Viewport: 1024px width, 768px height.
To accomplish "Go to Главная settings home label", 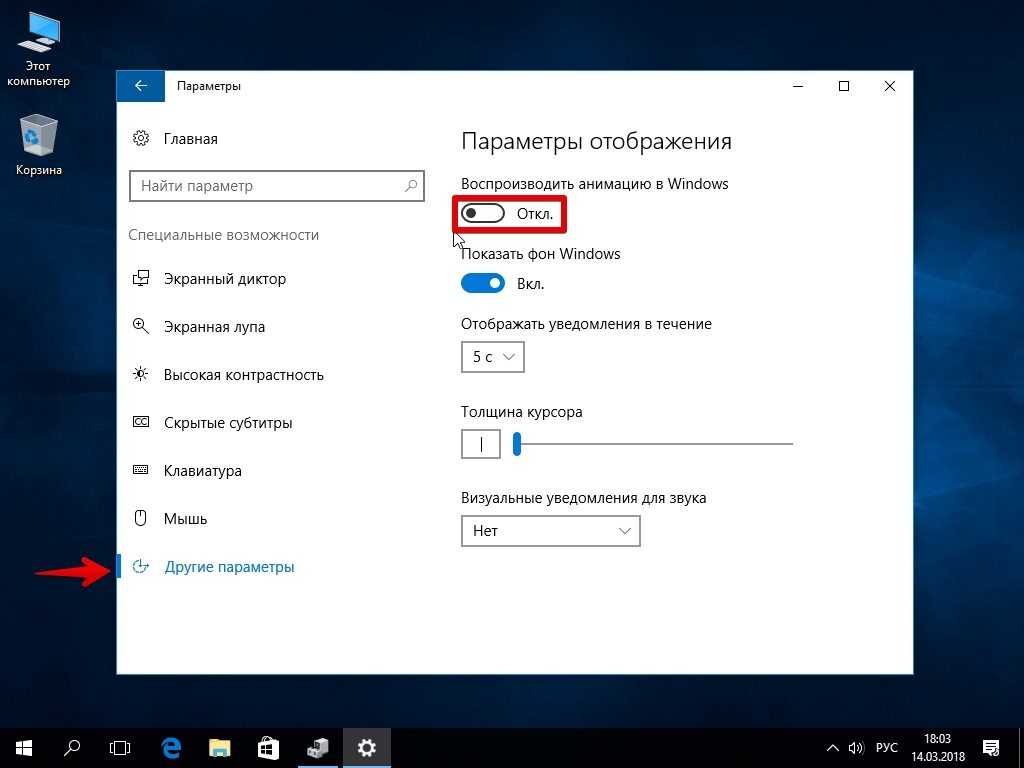I will [x=191, y=139].
